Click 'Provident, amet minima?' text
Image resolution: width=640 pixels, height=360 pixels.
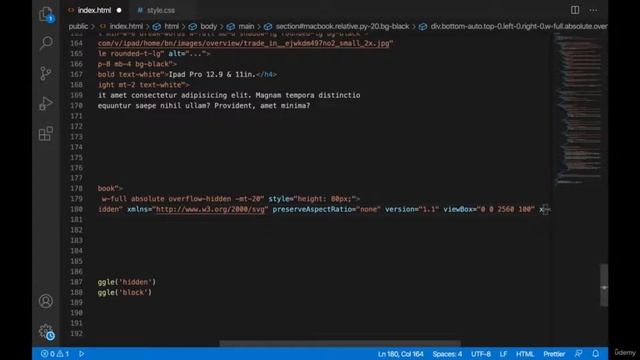click(x=262, y=106)
